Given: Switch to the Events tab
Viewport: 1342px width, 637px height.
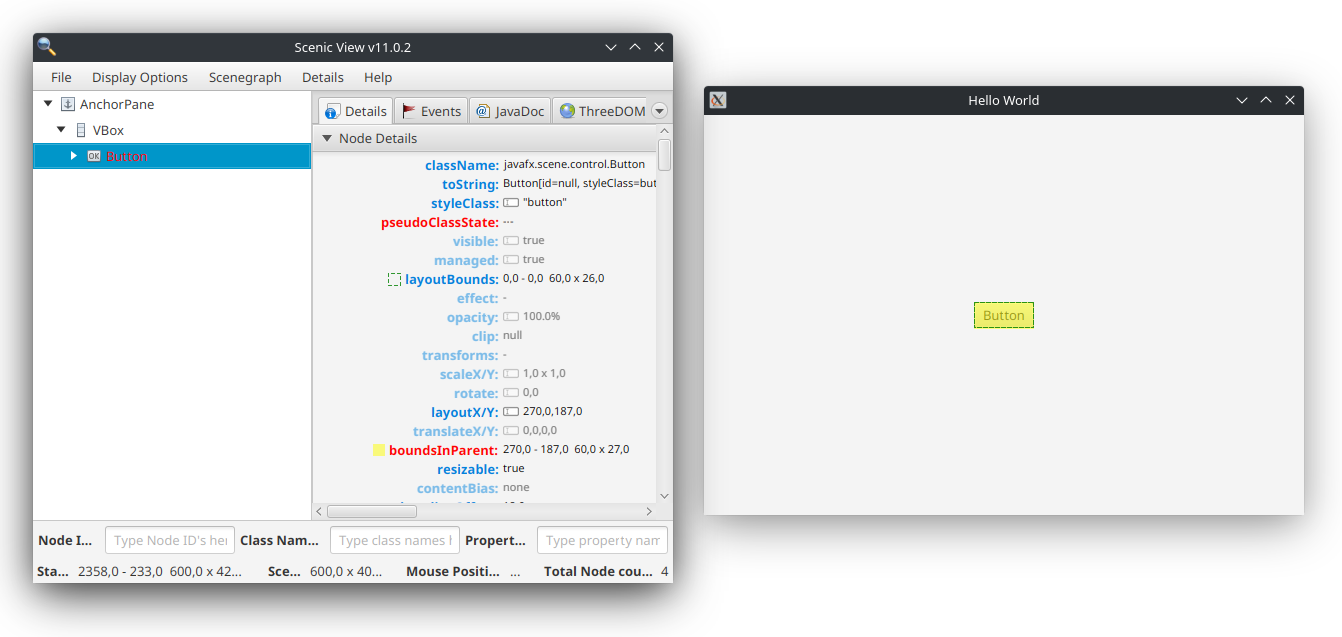Looking at the screenshot, I should tap(431, 111).
